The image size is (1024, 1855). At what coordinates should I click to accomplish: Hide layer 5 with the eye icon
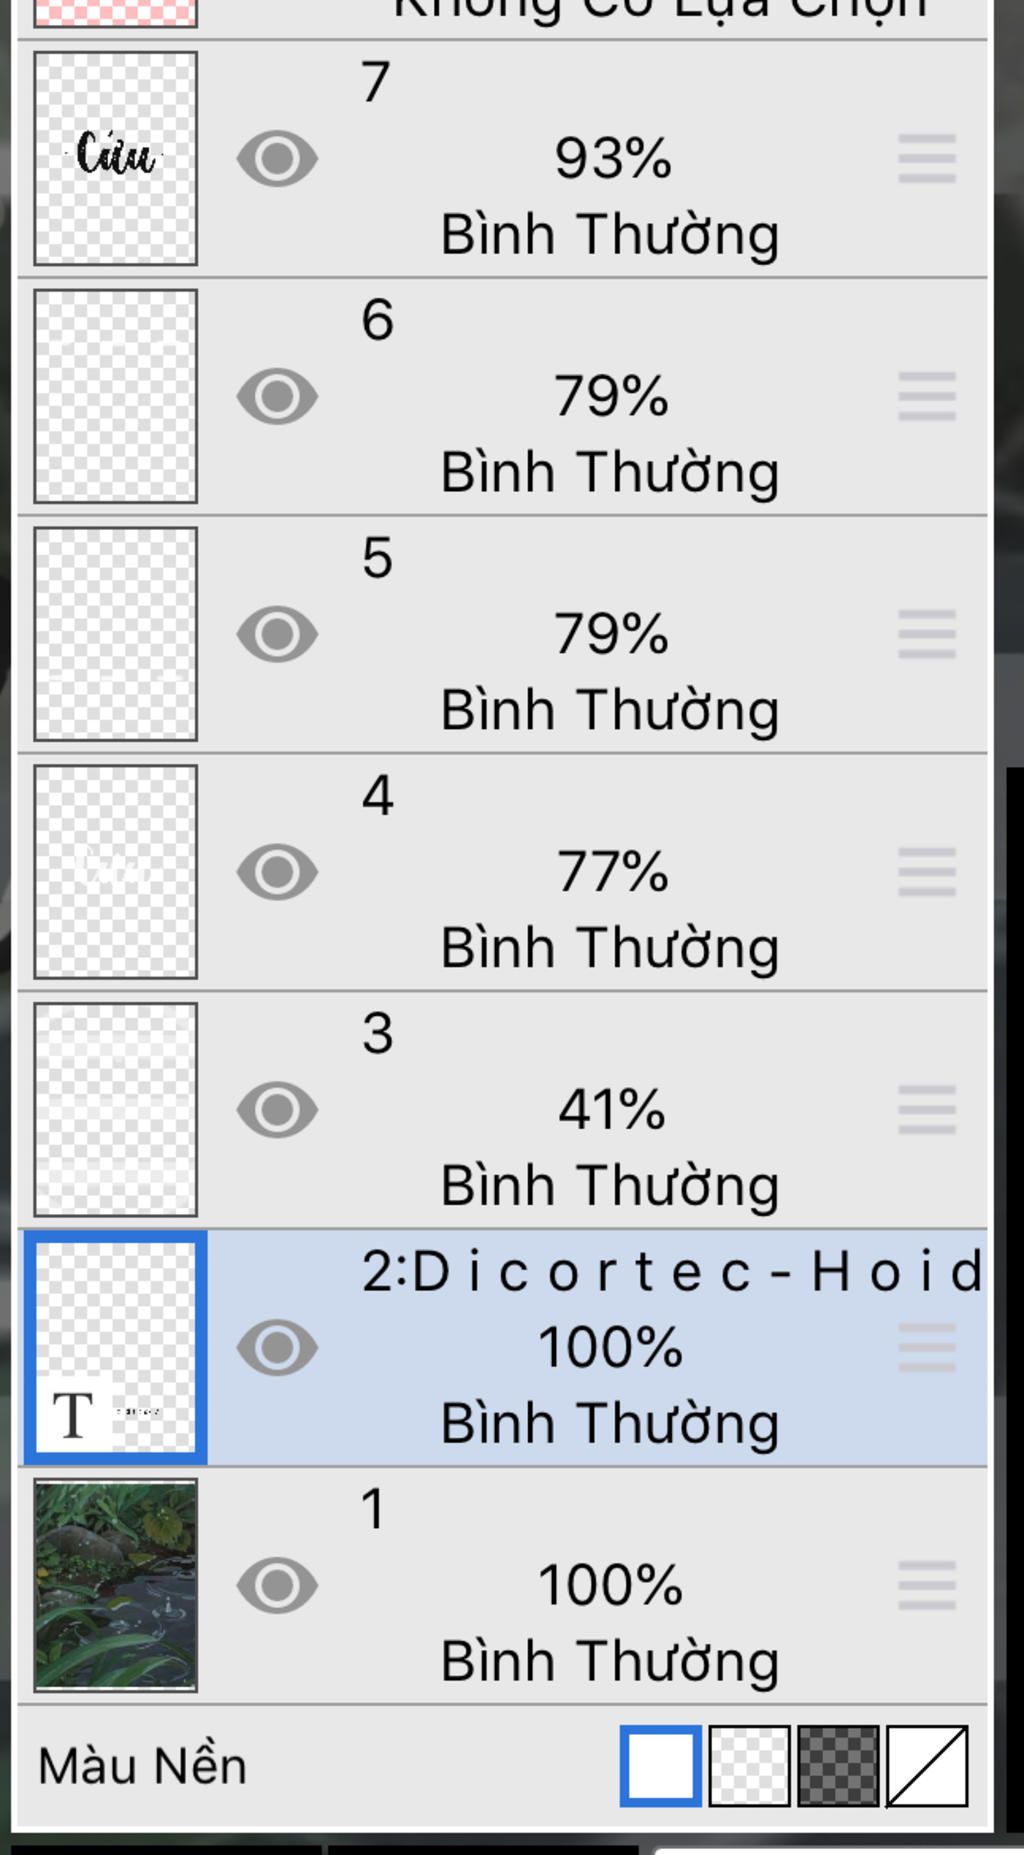pyautogui.click(x=277, y=634)
